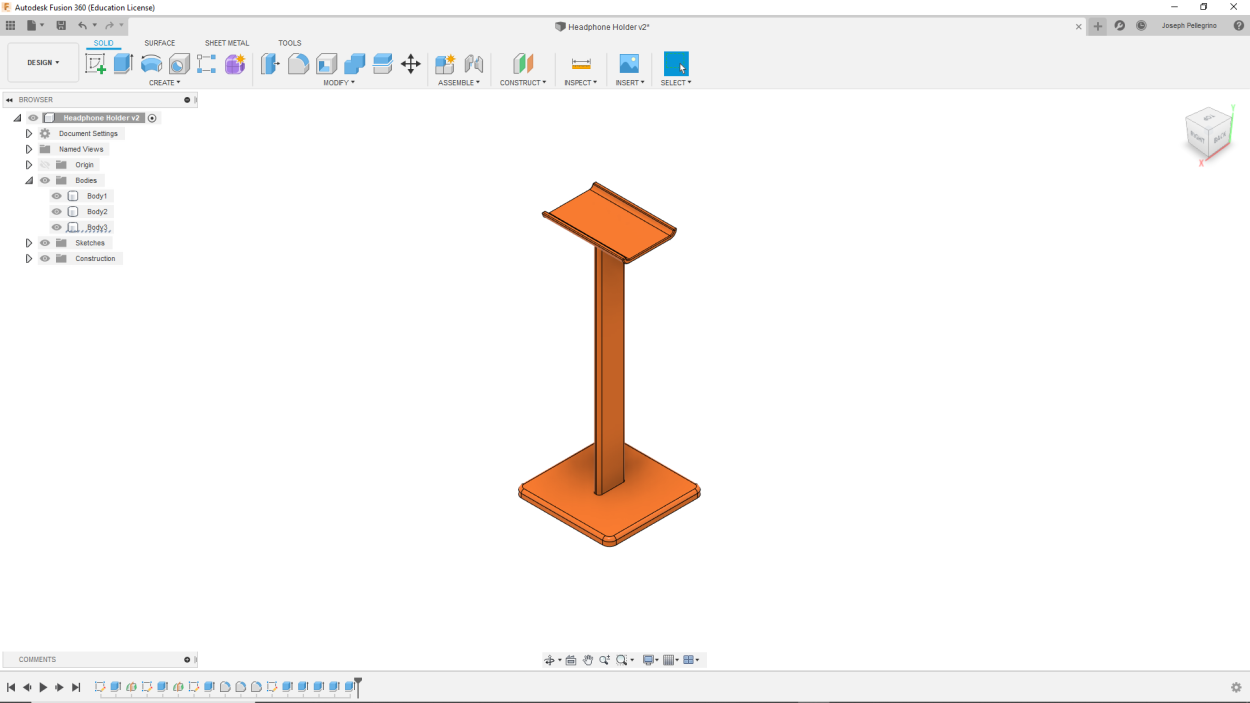Expand the Origin node
Viewport: 1250px width, 703px height.
click(29, 165)
